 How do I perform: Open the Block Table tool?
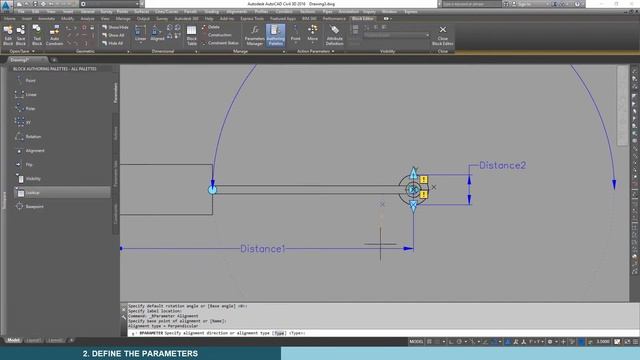click(191, 35)
